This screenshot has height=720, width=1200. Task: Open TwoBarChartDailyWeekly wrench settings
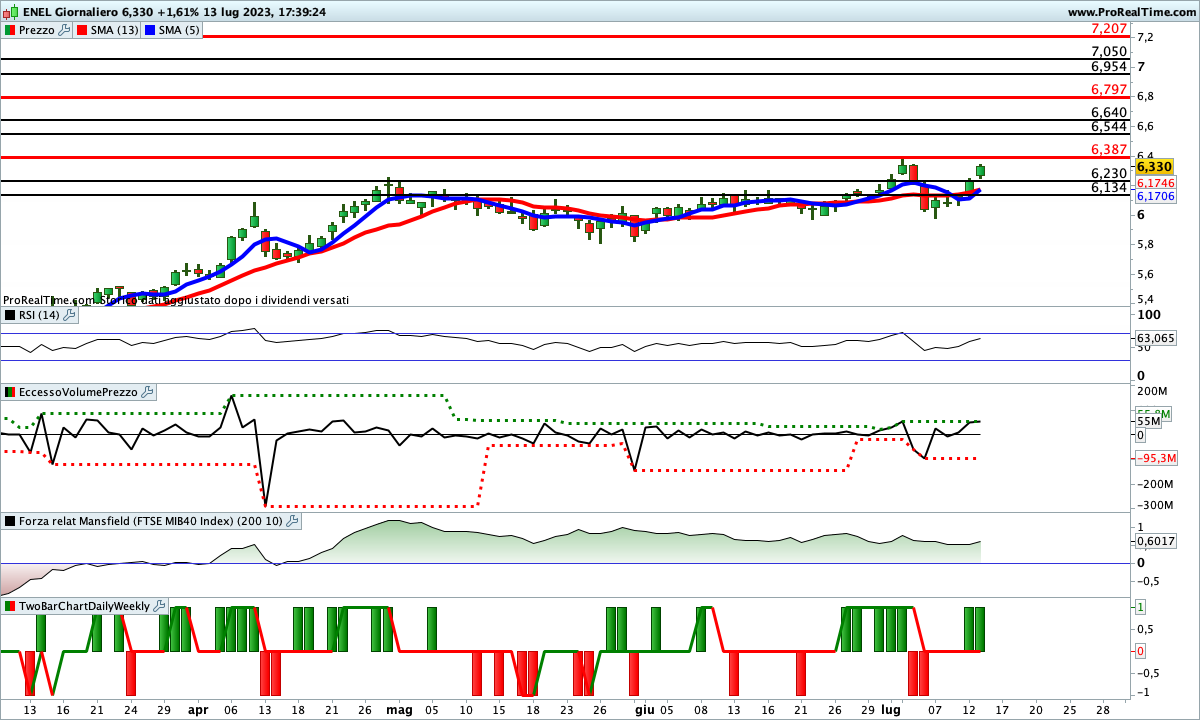[x=160, y=606]
